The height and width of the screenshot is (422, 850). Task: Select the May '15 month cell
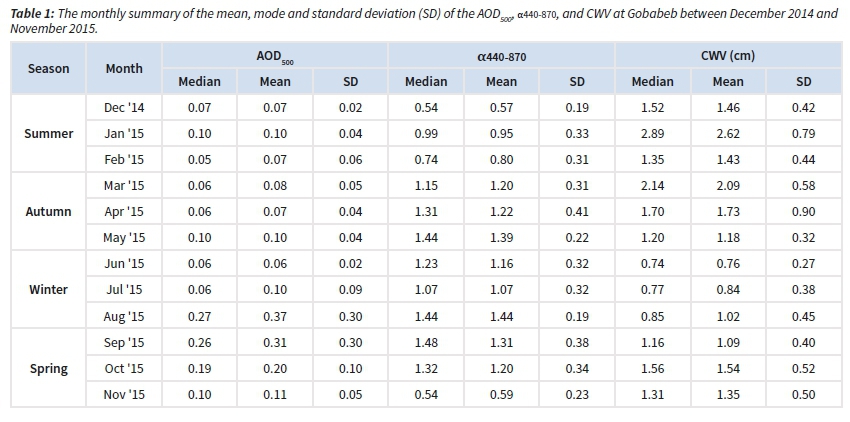click(124, 238)
